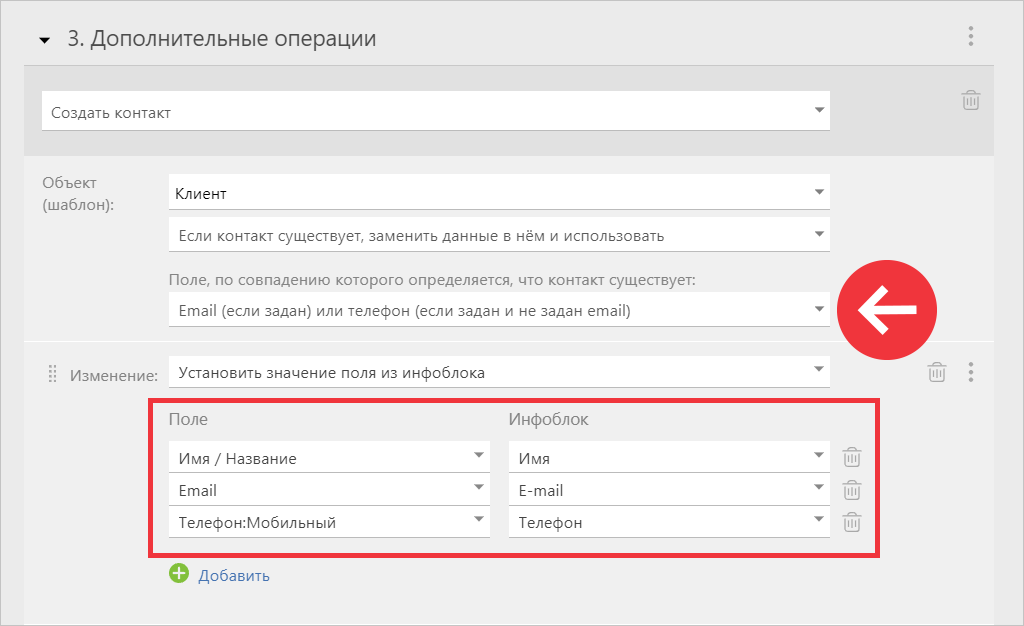Screen dimensions: 1024x626
Task: Open the Телефон:Мобильный field dropdown
Action: 329,522
